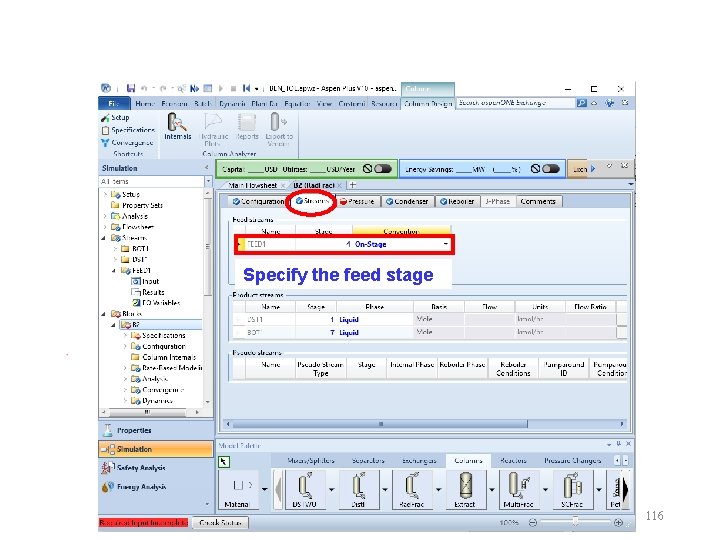720x540 pixels.
Task: Switch to the Configuration tab
Action: [259, 202]
